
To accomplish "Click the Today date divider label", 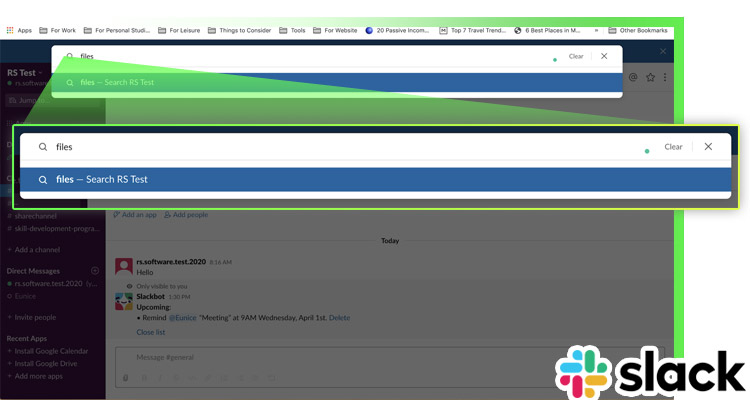I will click(x=390, y=241).
